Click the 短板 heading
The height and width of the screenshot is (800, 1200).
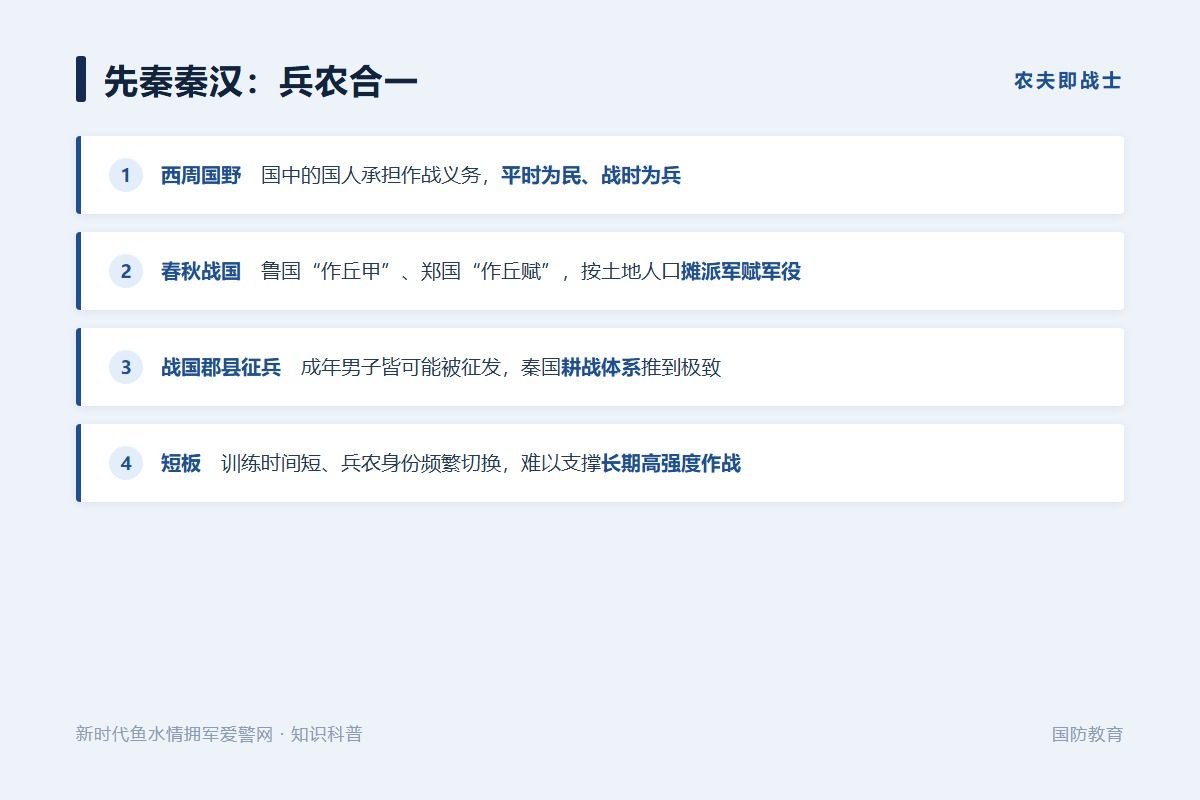[x=181, y=464]
